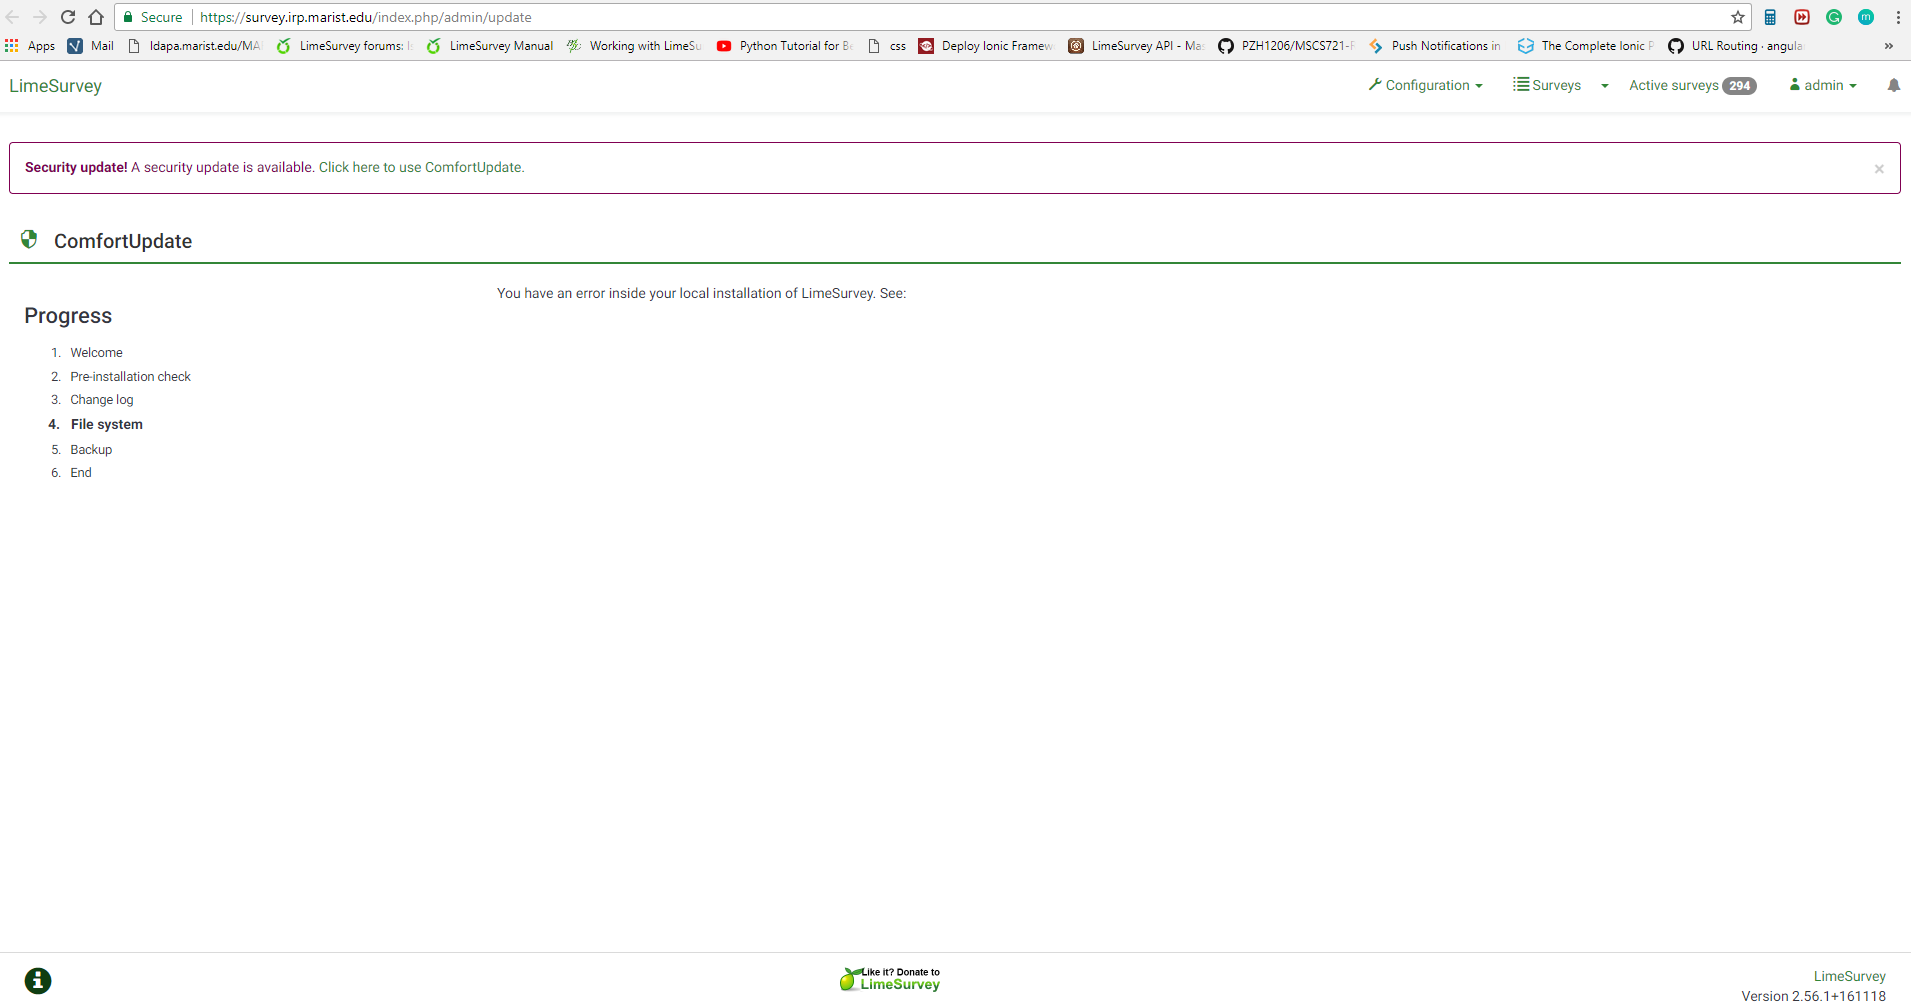Bookmark this page with the star icon

(x=1738, y=17)
